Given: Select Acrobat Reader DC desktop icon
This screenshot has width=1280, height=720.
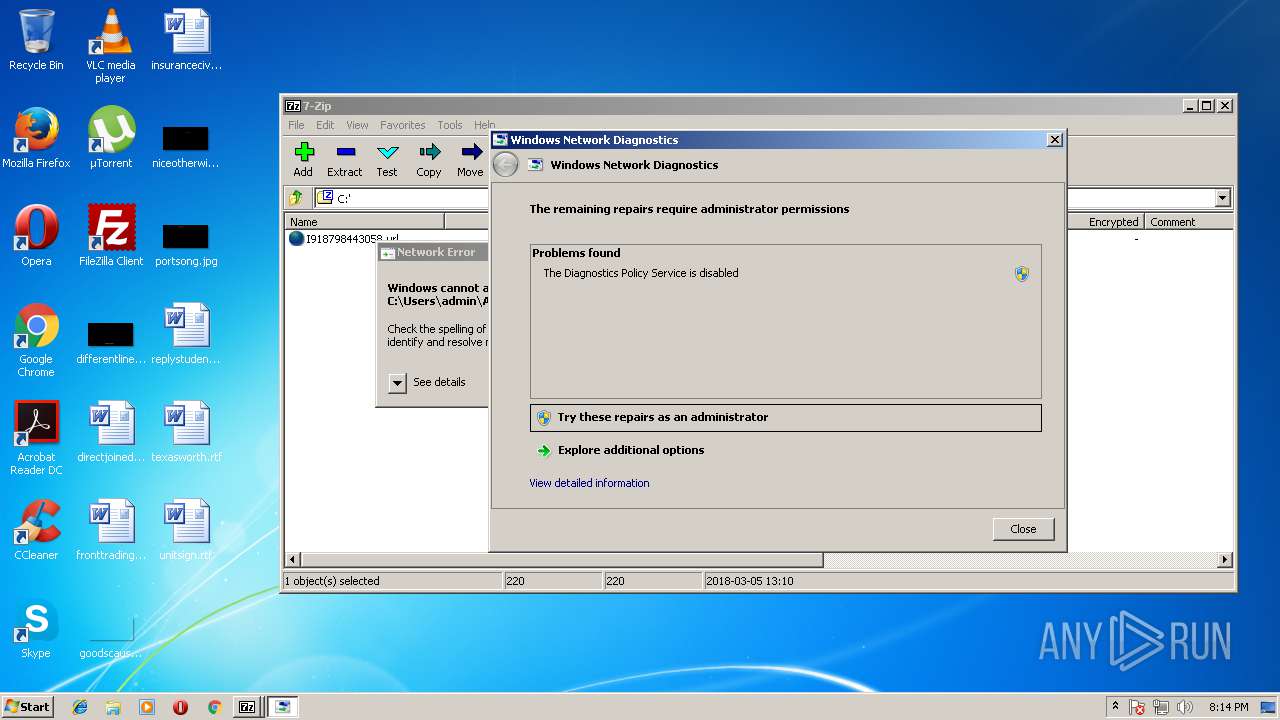Looking at the screenshot, I should click(x=36, y=439).
